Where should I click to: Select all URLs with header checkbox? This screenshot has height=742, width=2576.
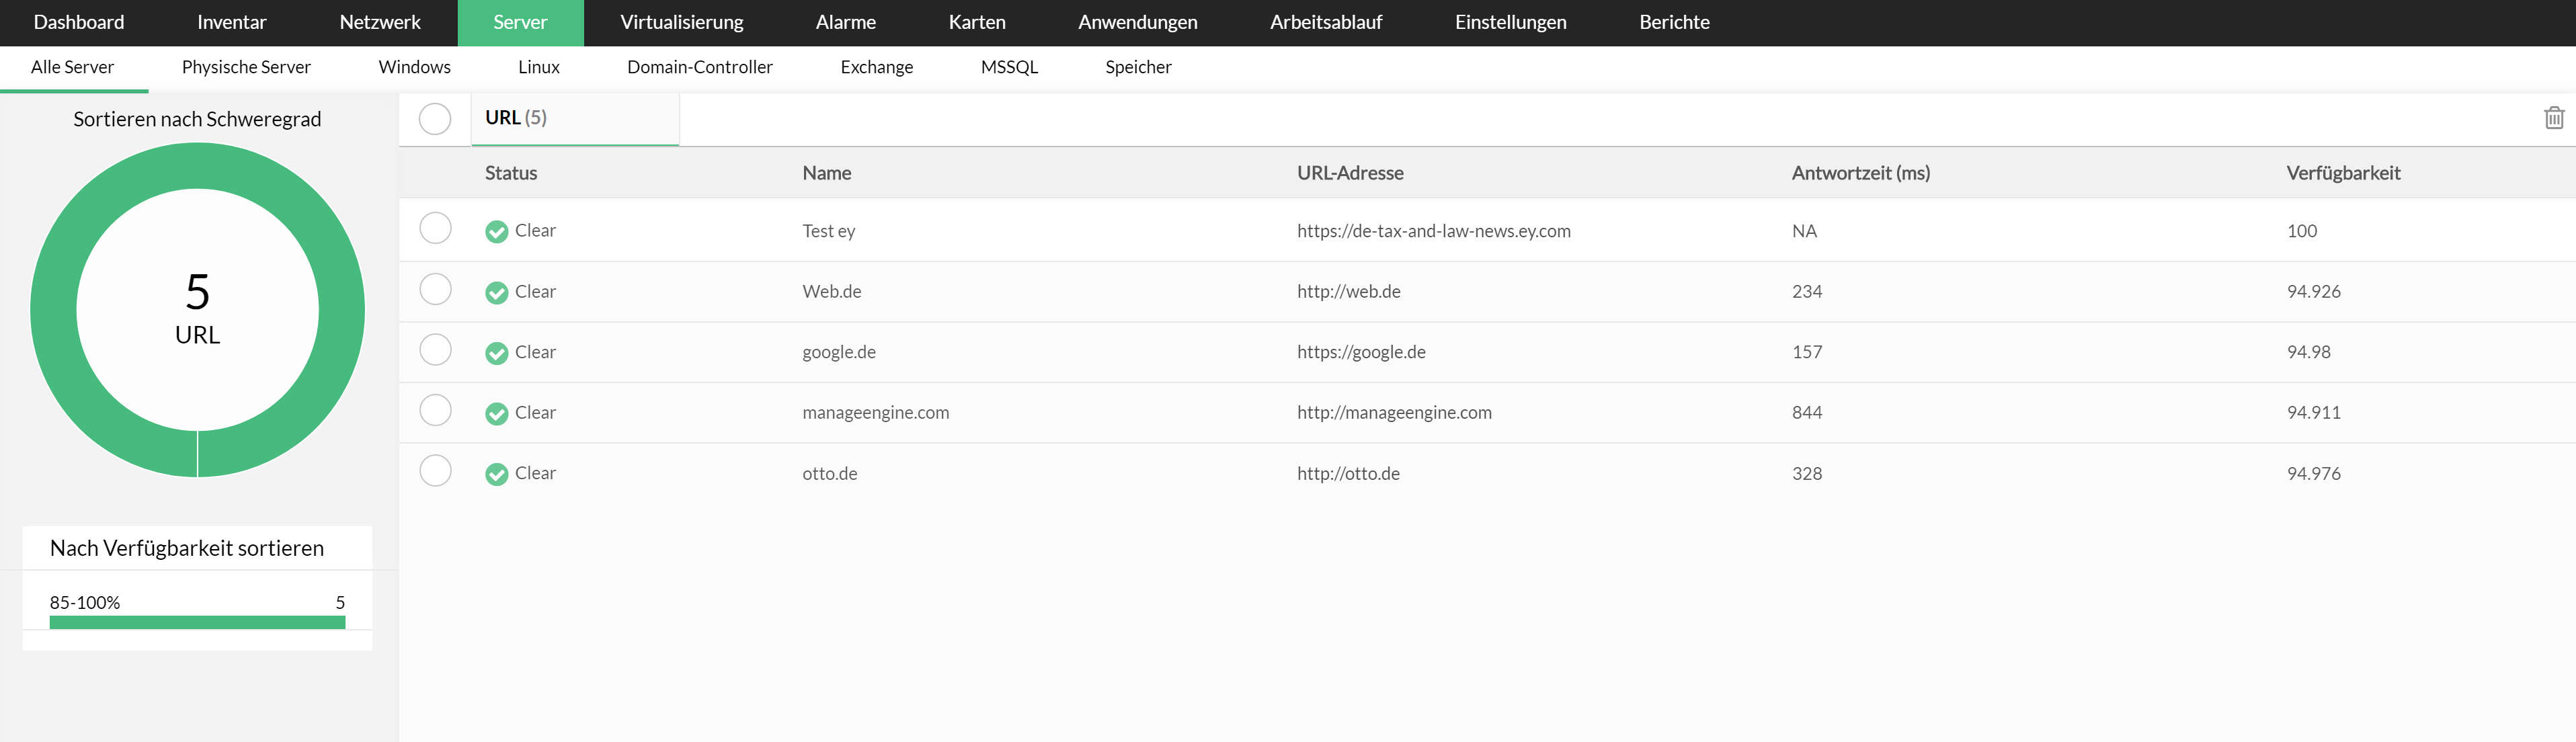coord(435,119)
